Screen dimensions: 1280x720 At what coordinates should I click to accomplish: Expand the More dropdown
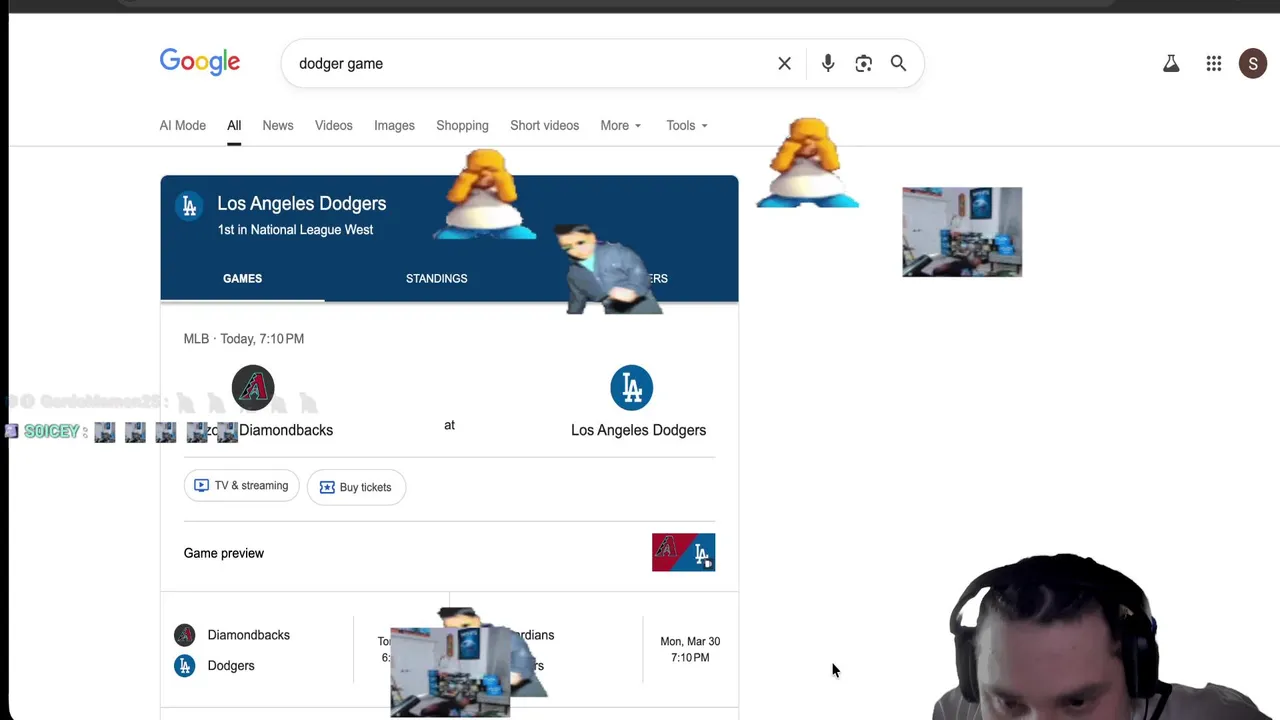tap(621, 125)
